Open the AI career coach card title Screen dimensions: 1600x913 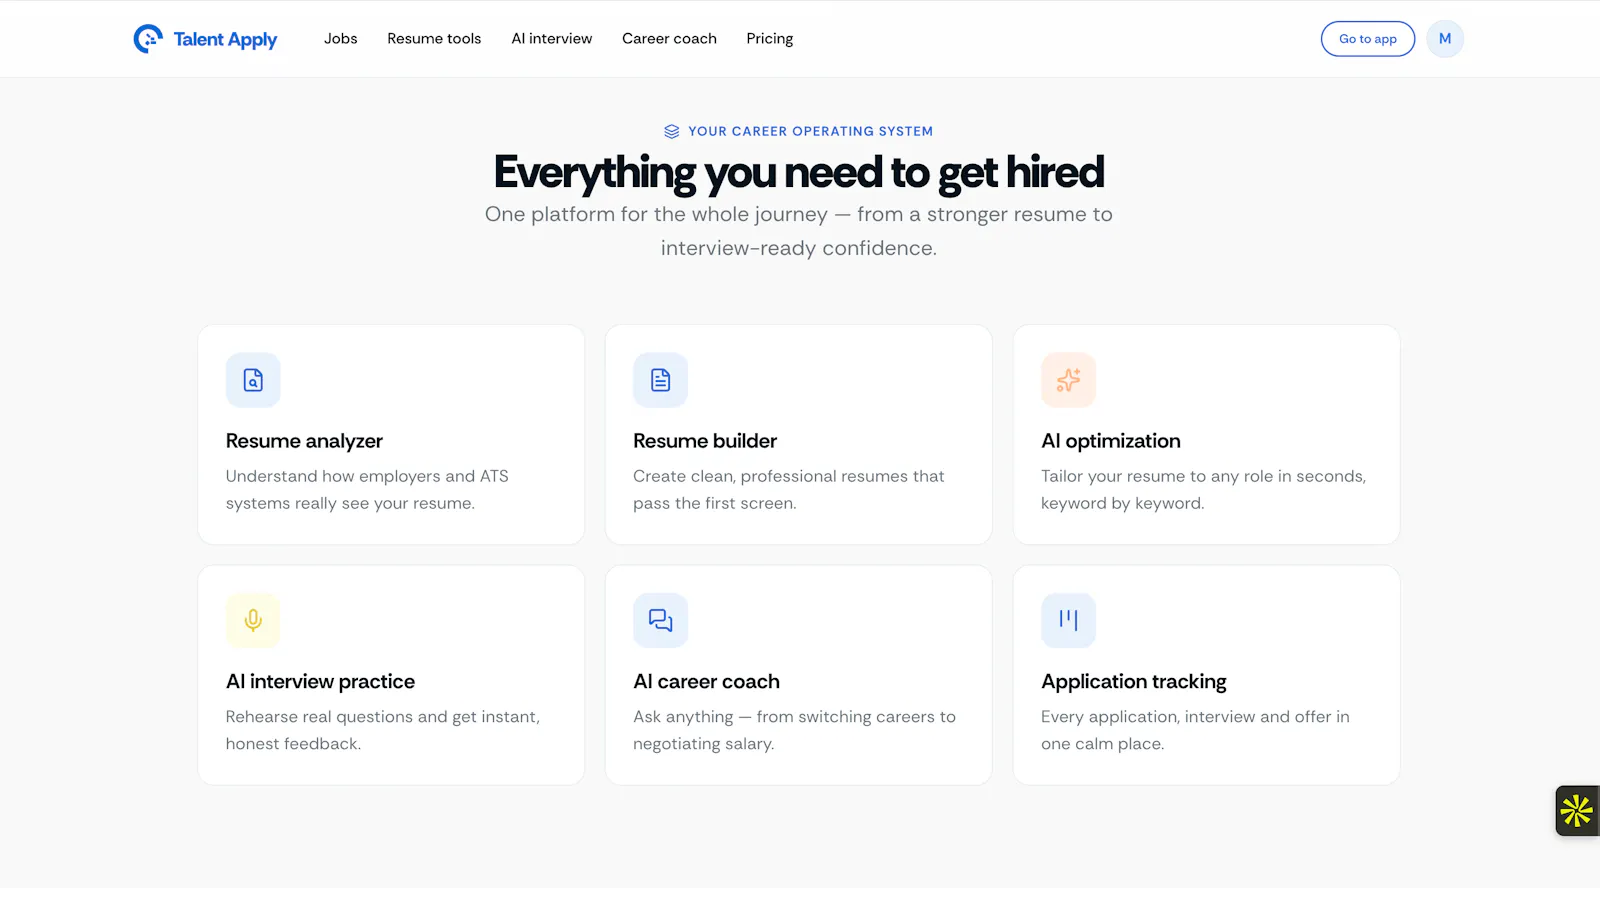706,682
